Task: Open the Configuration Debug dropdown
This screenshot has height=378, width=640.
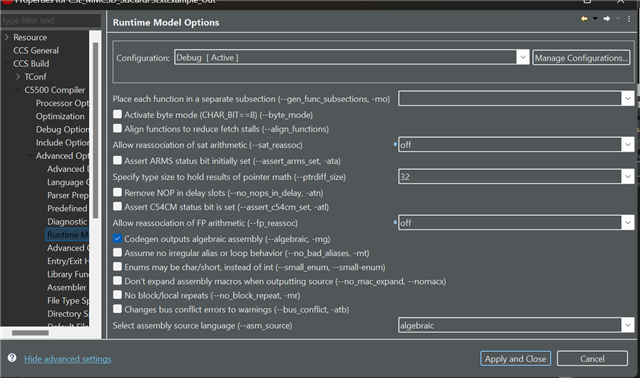Action: pos(352,58)
